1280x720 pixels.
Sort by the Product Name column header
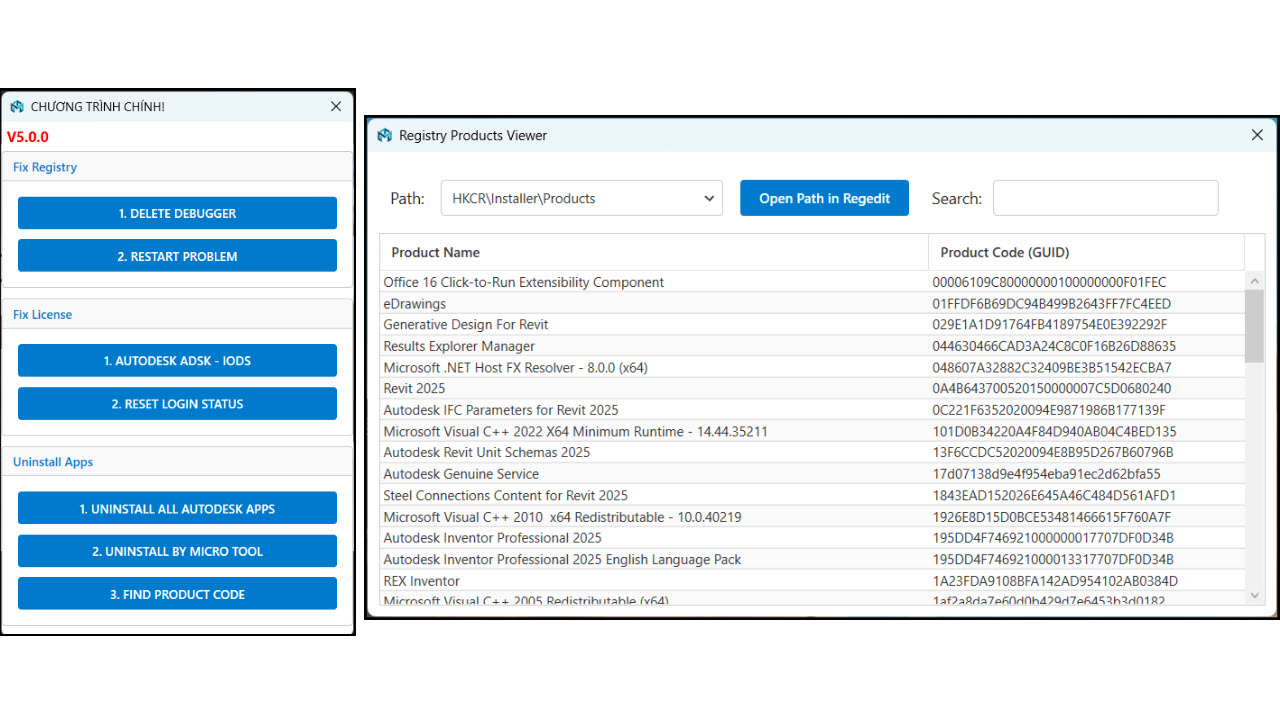coord(654,252)
